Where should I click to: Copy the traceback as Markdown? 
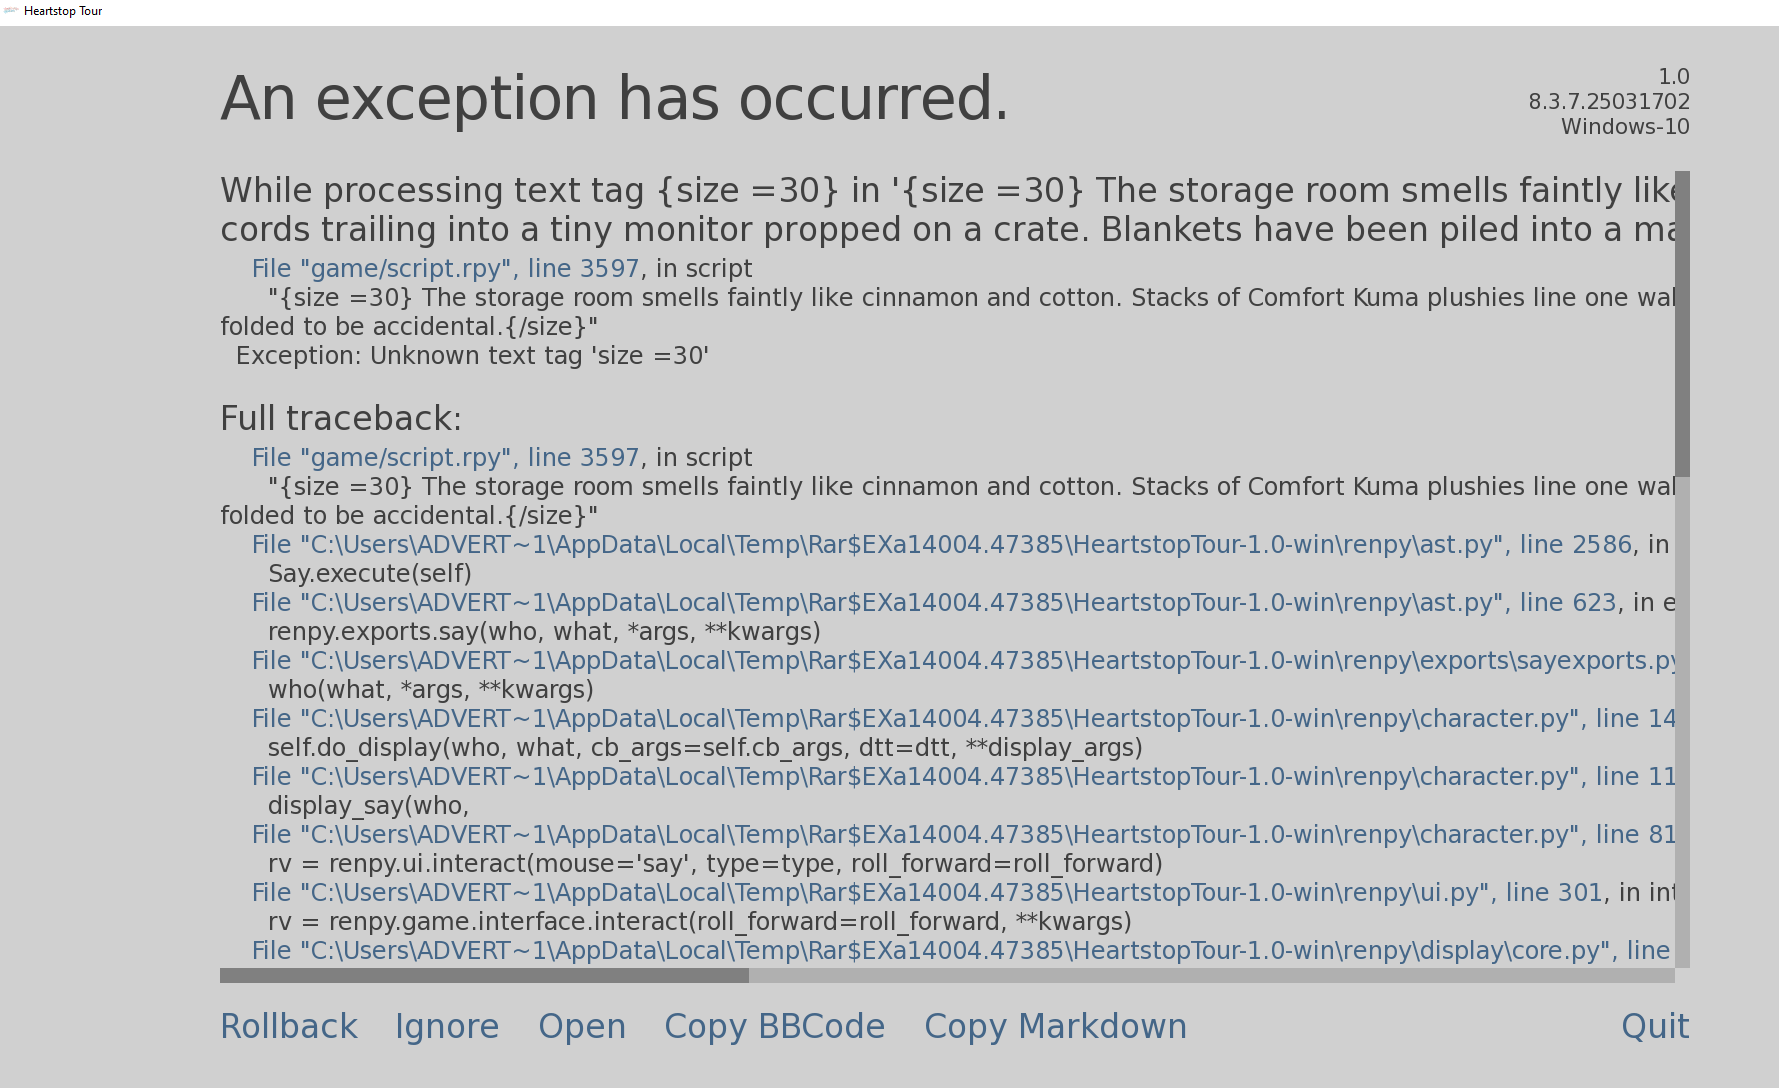1055,1026
